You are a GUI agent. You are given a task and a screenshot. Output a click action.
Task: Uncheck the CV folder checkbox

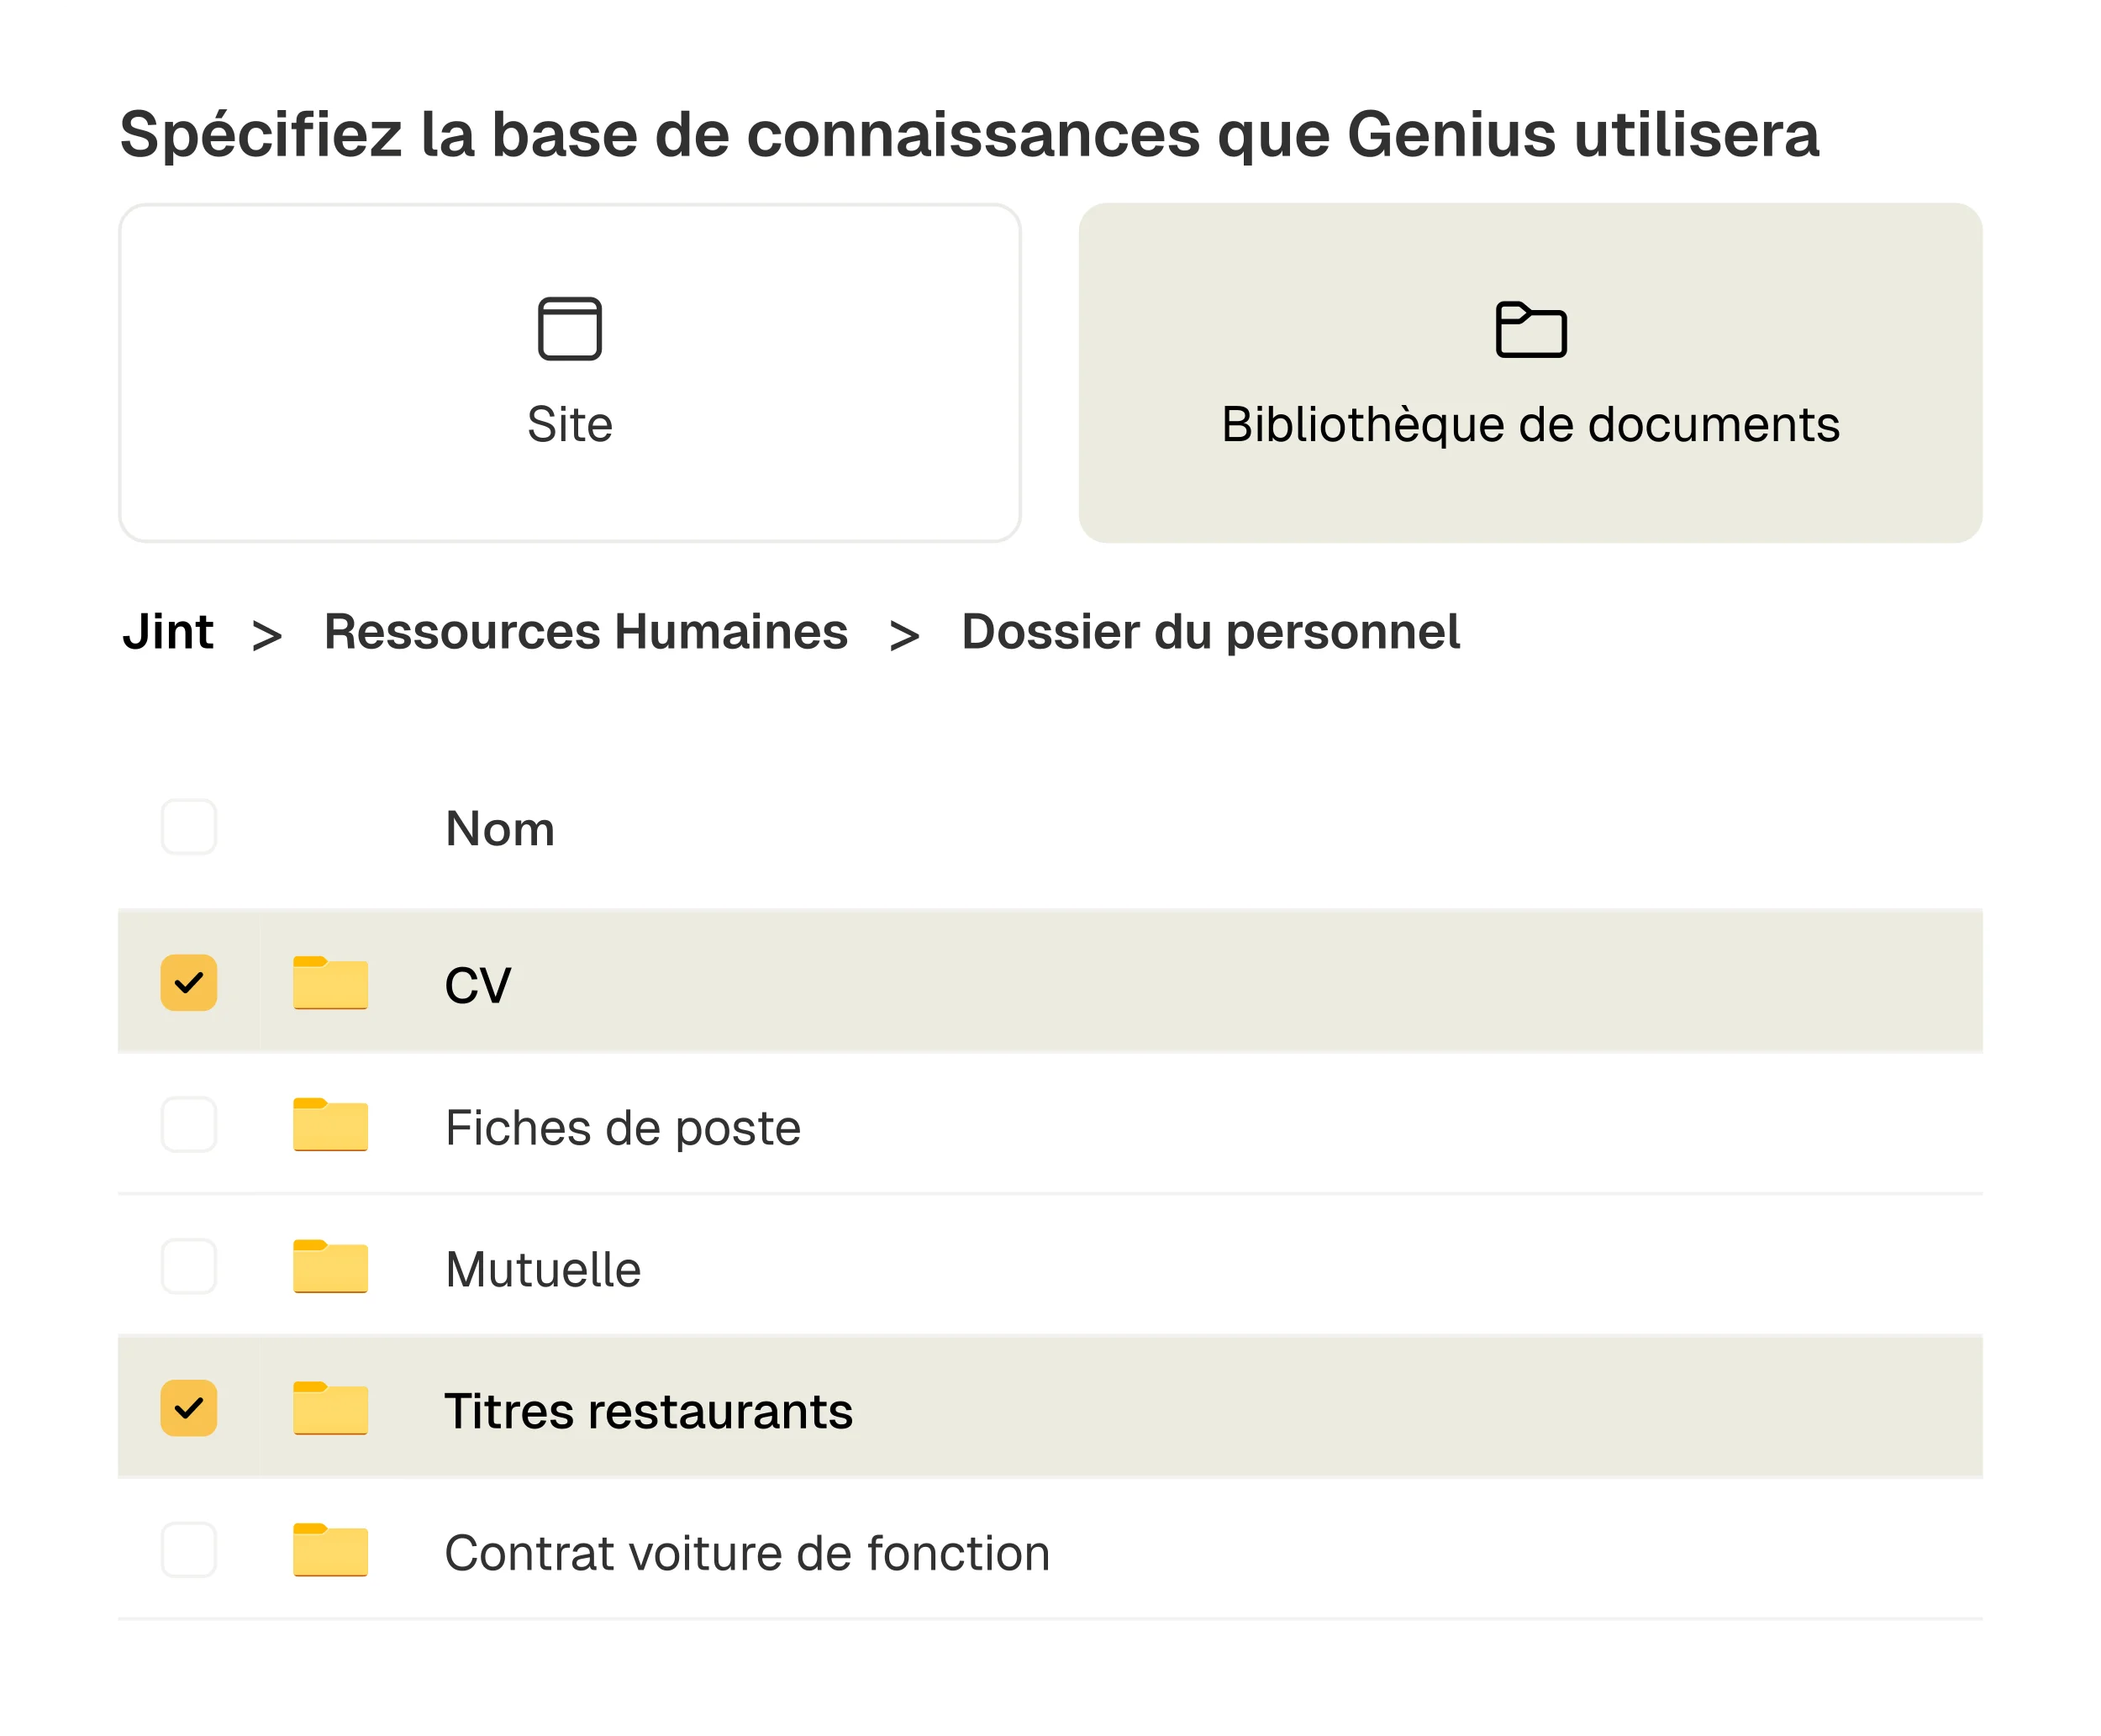pyautogui.click(x=189, y=983)
